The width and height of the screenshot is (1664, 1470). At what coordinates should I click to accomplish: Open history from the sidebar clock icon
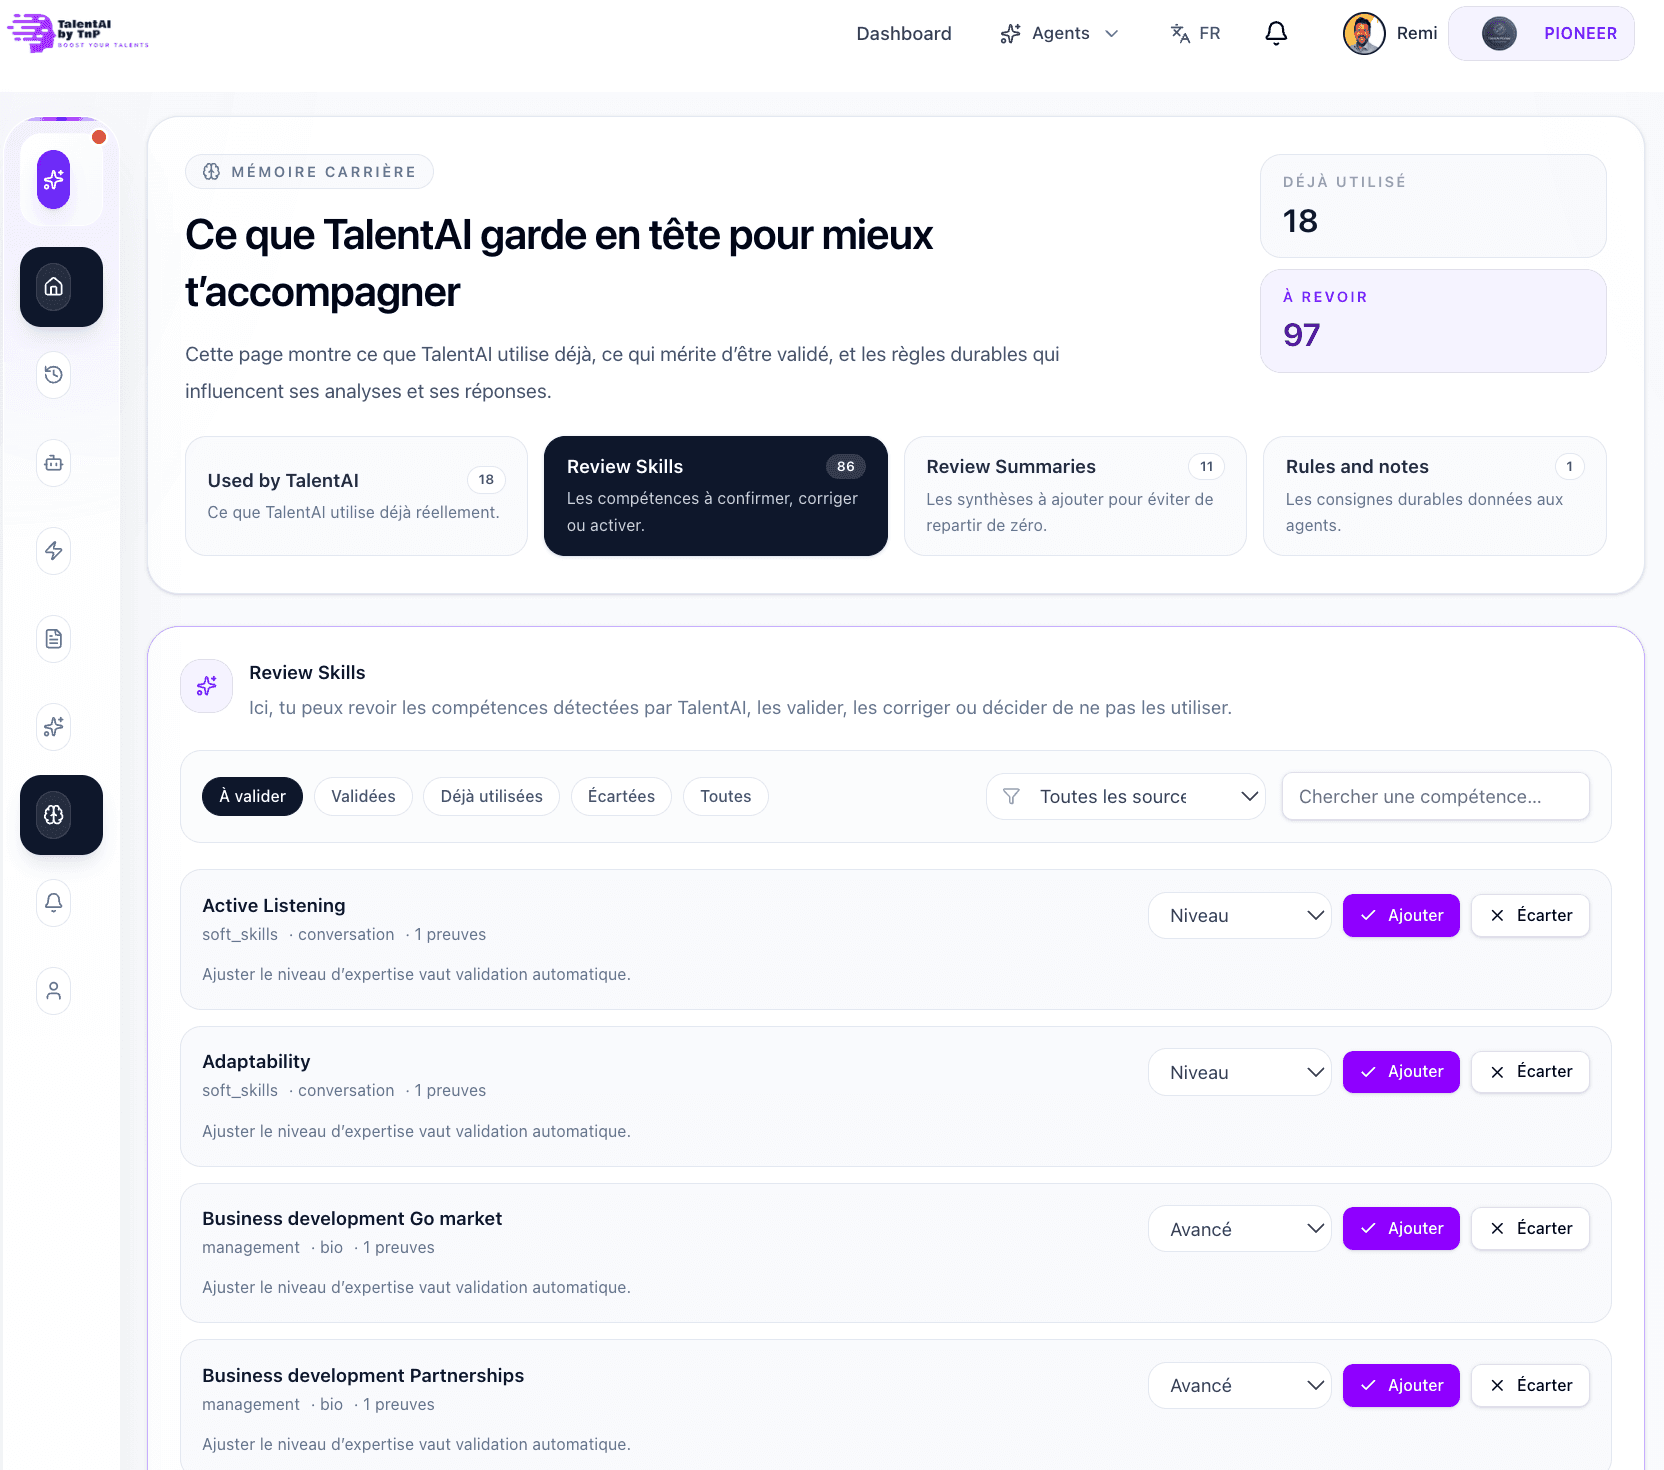pos(54,375)
